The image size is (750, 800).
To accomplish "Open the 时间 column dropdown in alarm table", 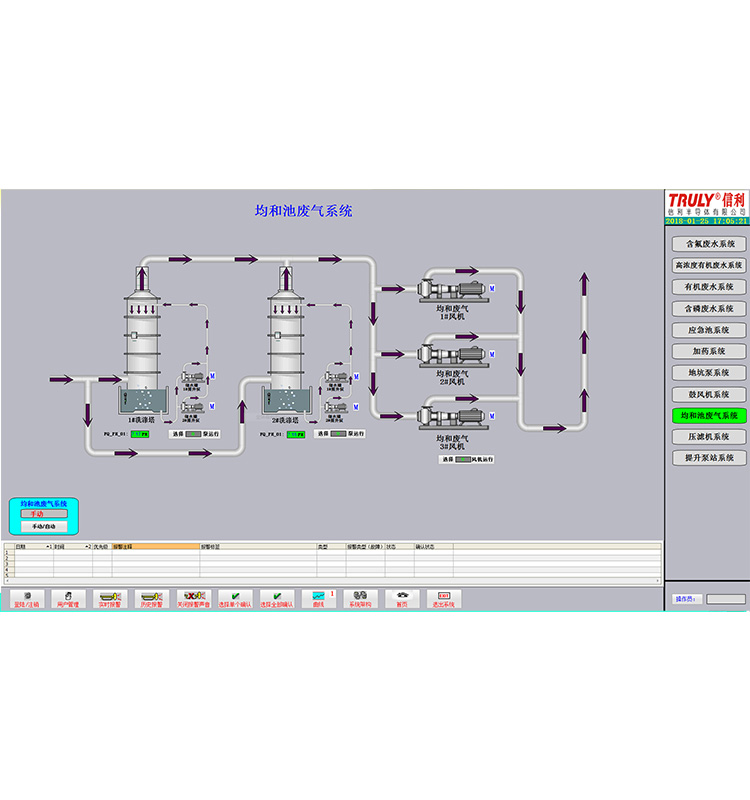I will point(88,547).
